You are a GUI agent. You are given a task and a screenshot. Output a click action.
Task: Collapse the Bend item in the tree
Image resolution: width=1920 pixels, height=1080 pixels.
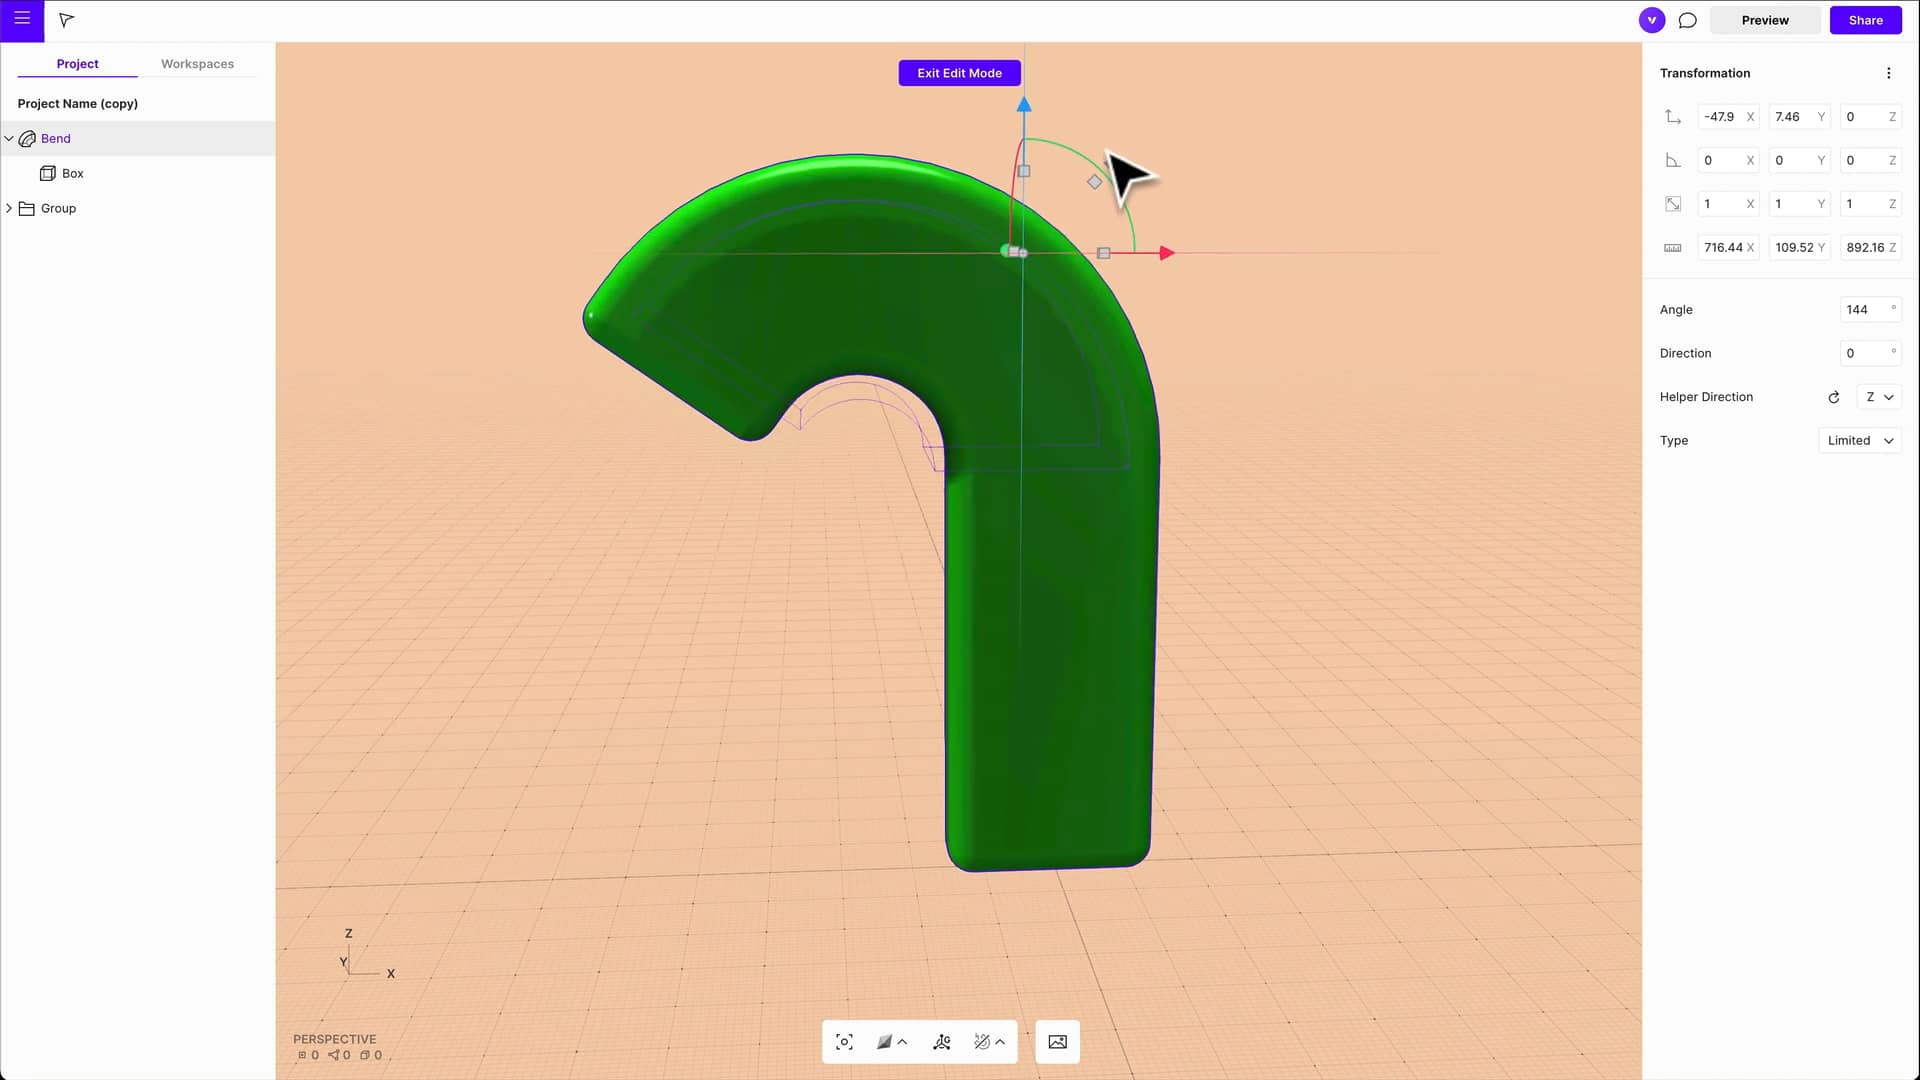9,138
